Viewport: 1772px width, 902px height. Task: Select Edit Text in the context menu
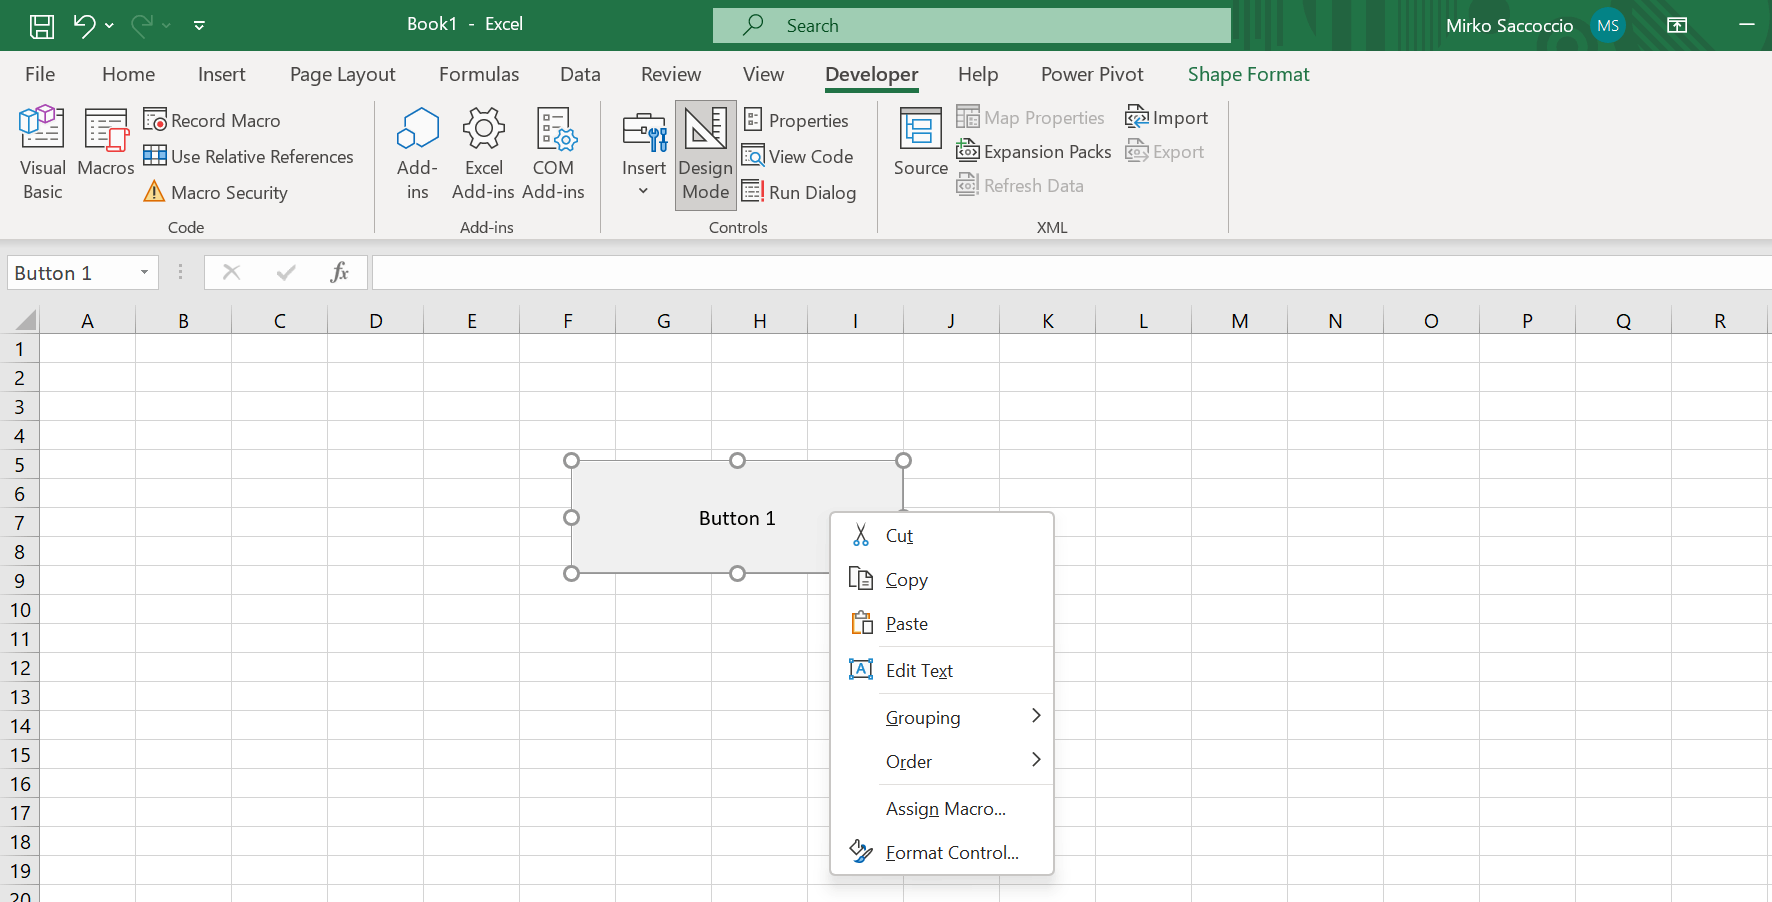(942, 671)
